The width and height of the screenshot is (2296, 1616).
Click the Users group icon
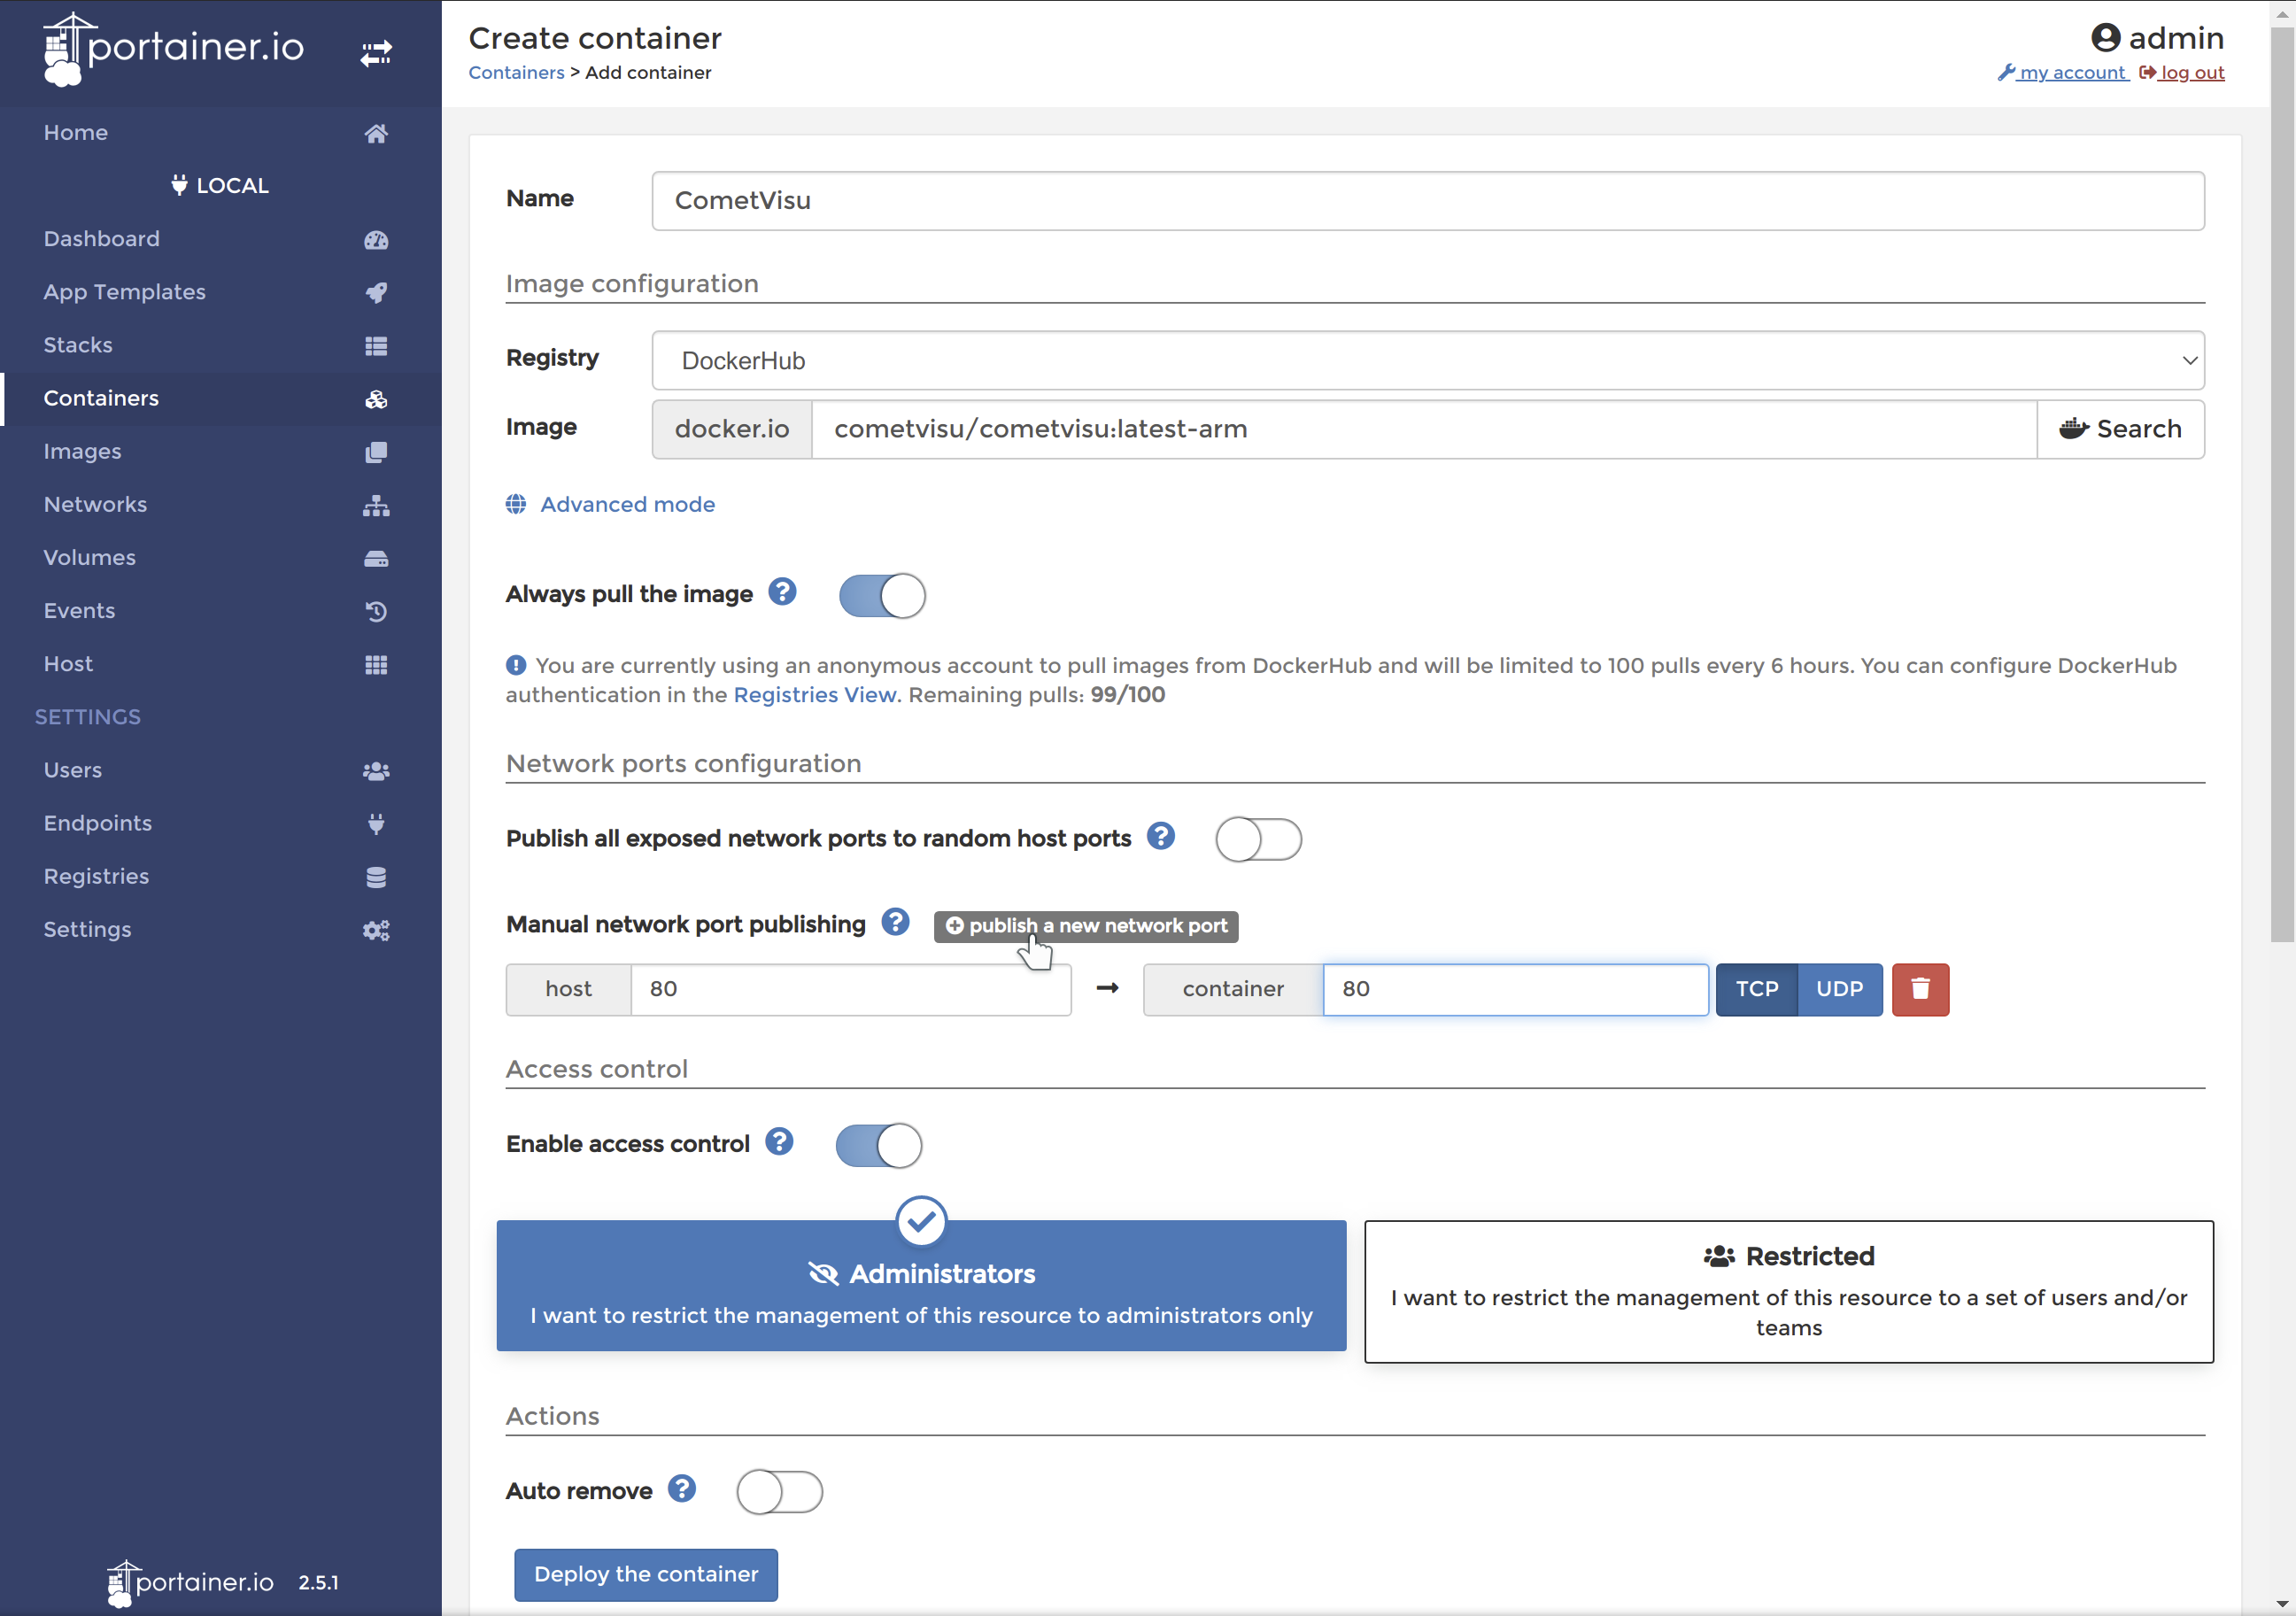click(376, 771)
